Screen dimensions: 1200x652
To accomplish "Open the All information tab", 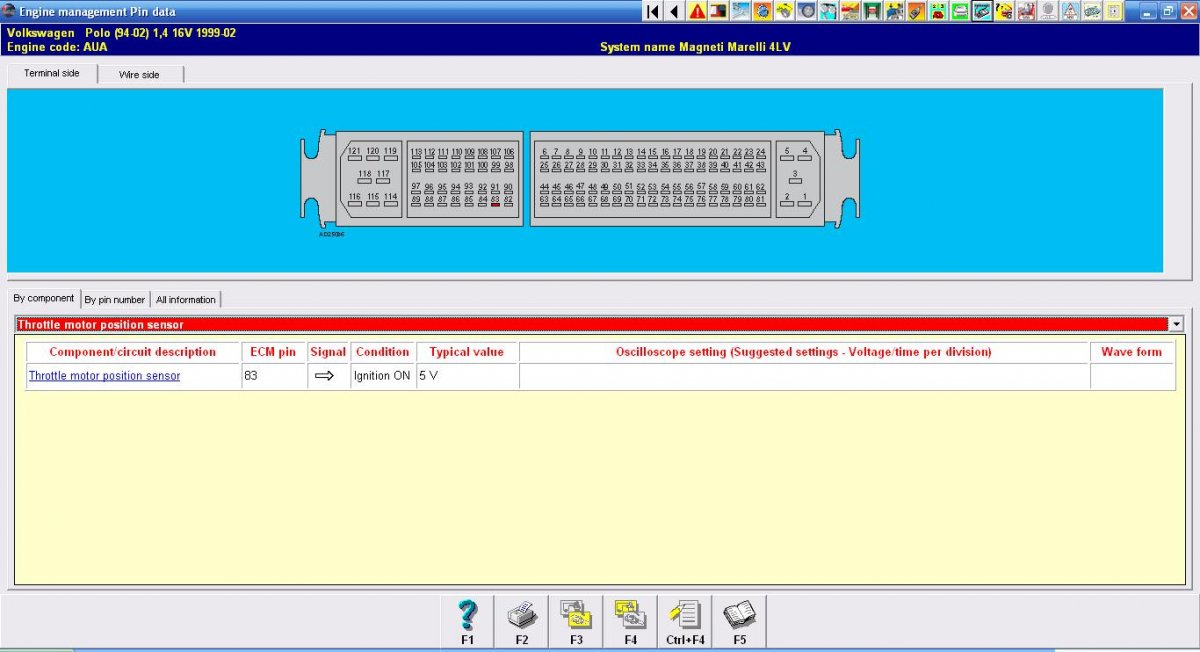I will pos(185,299).
